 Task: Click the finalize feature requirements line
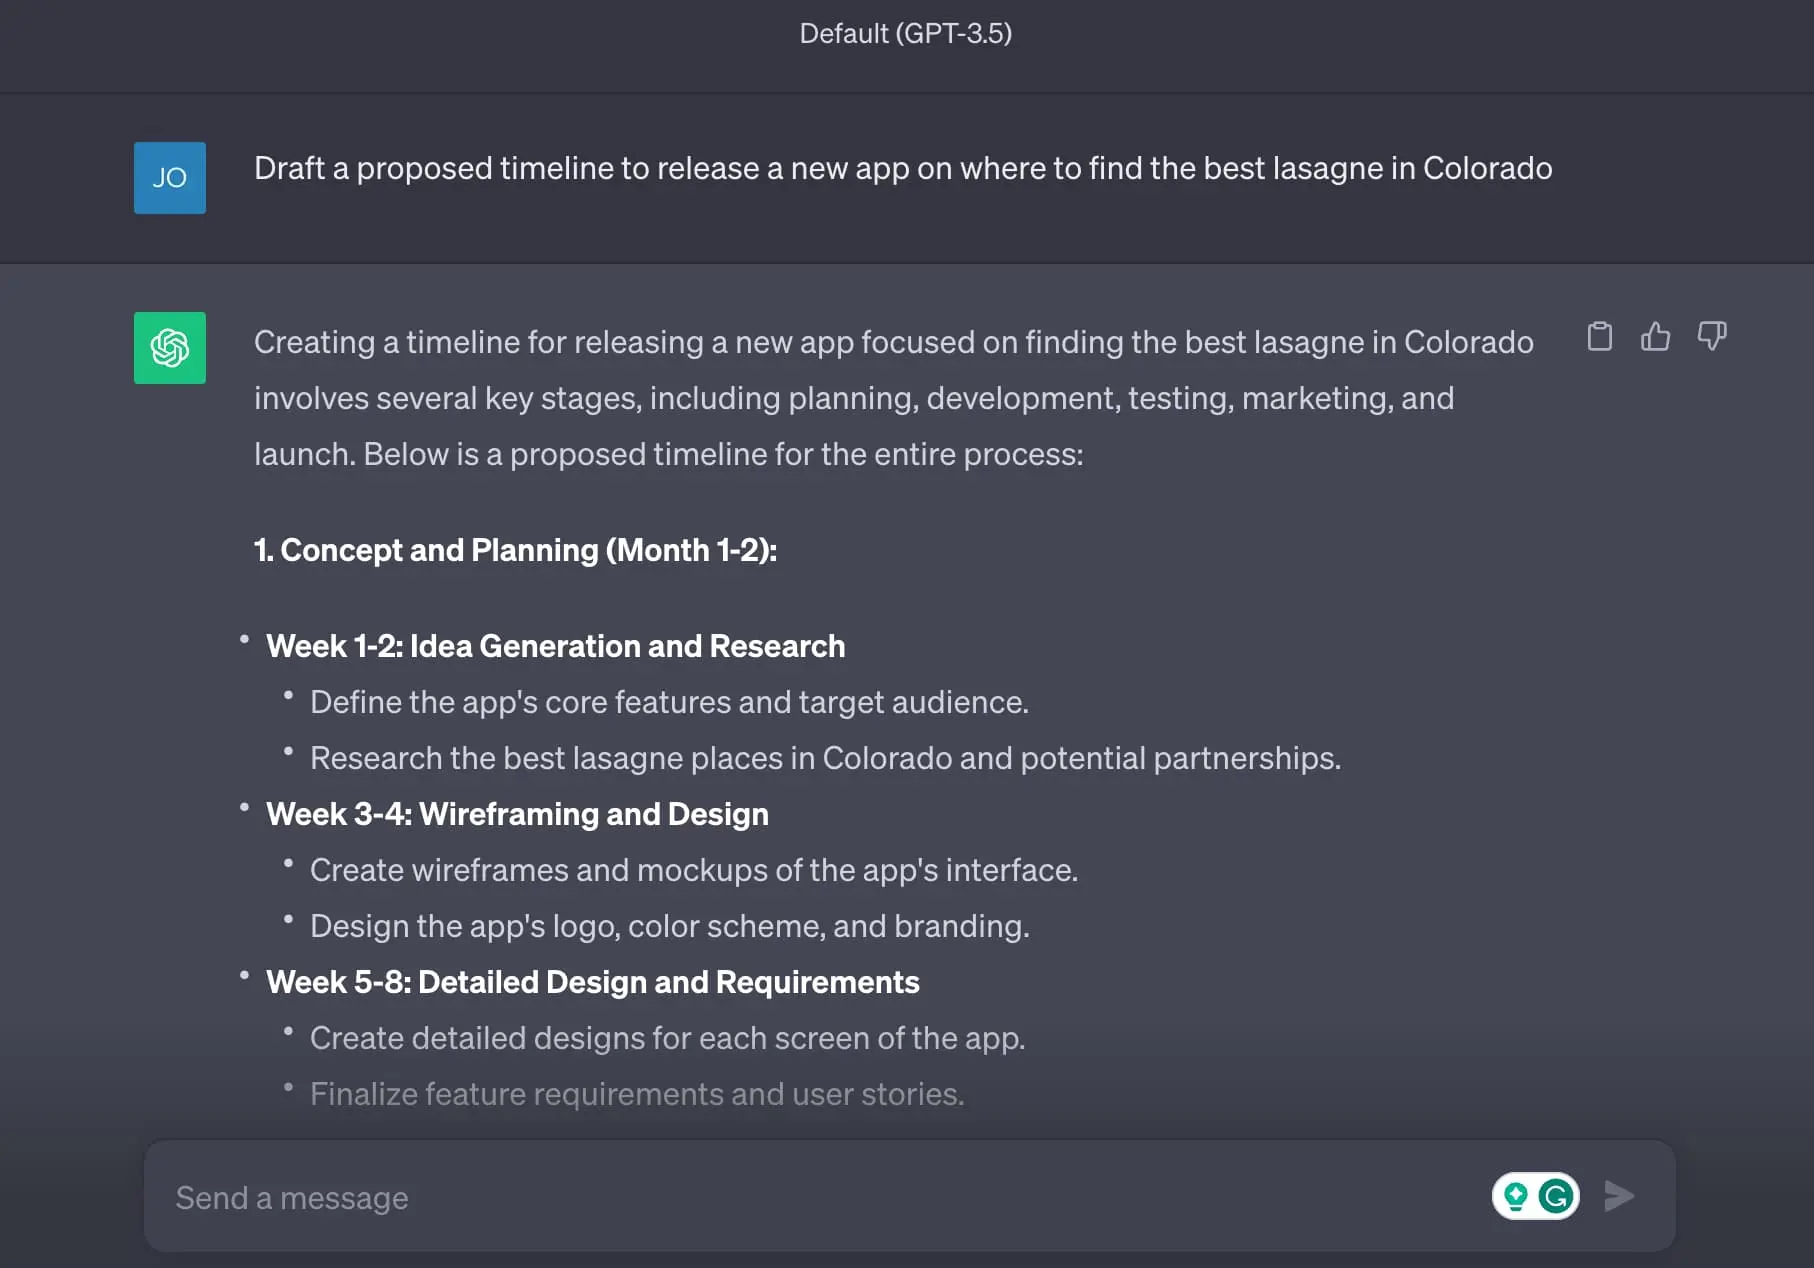(x=638, y=1093)
